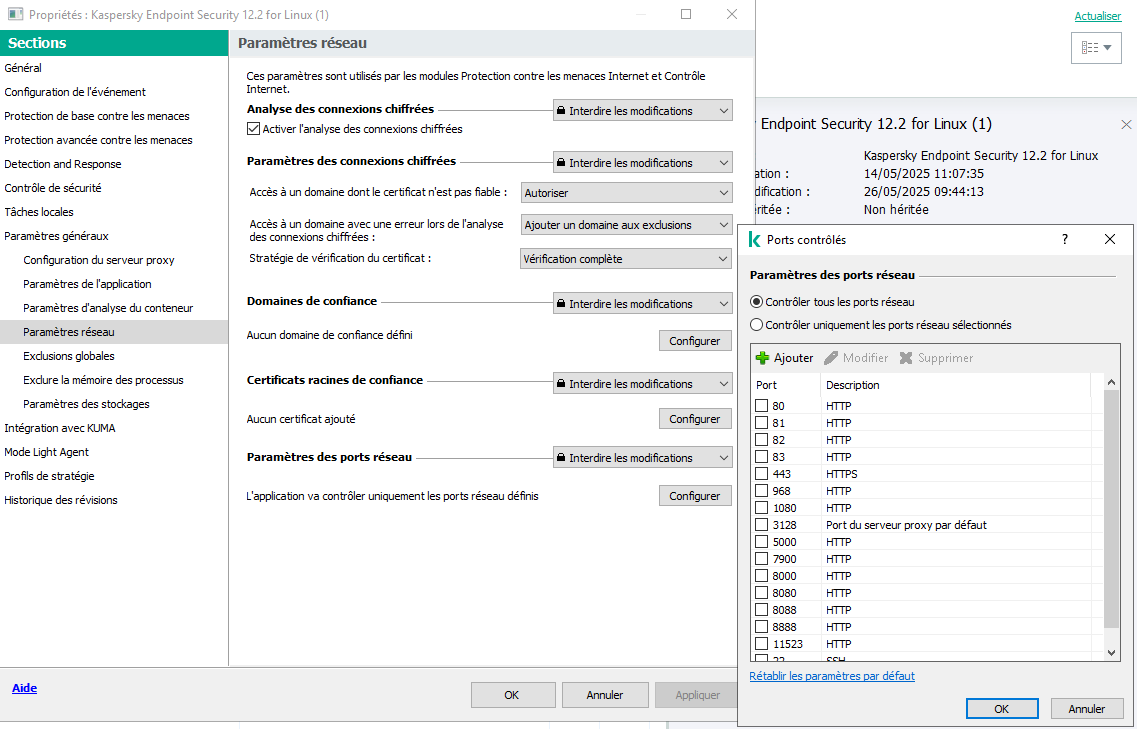Select Exclusions globales

(x=69, y=355)
